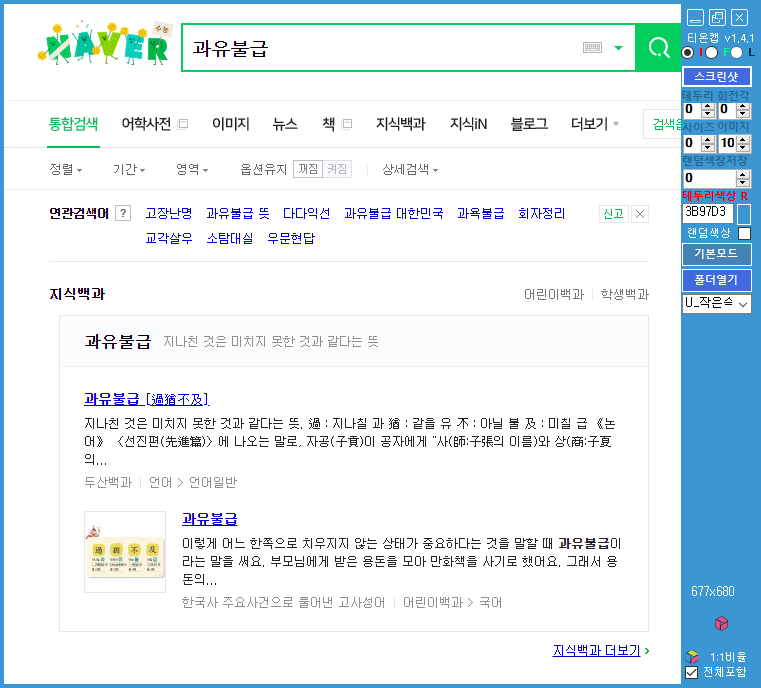The image size is (761, 688).
Task: Open the 기간 period dropdown
Action: point(129,169)
